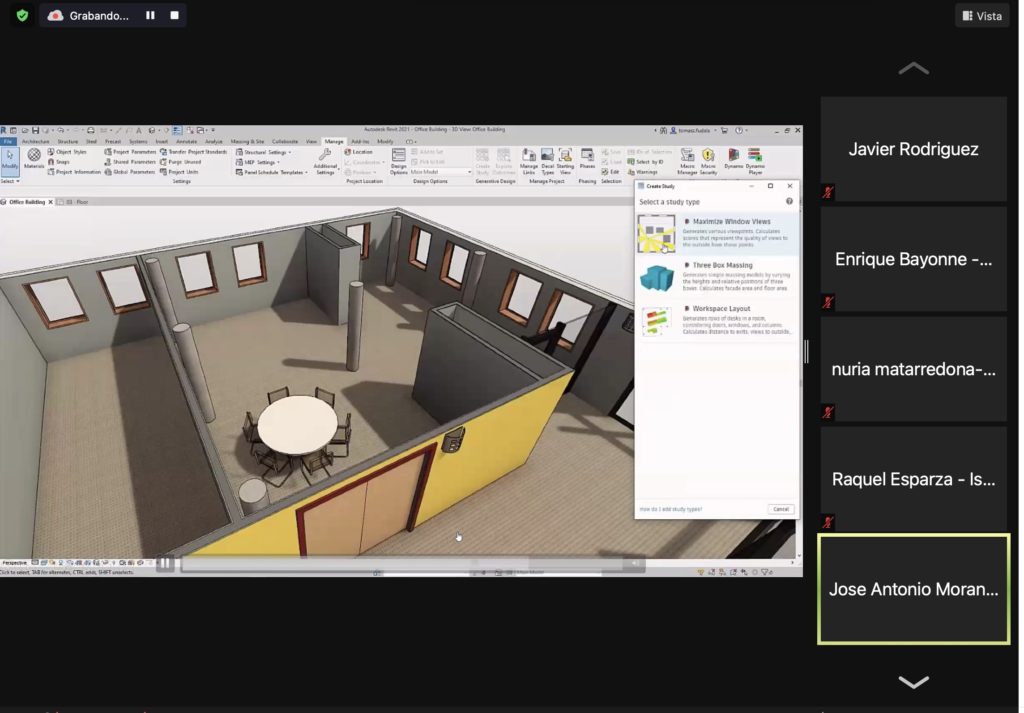The height and width of the screenshot is (713, 1024).
Task: Select the Three Box Massing study thumbnail
Action: click(656, 278)
